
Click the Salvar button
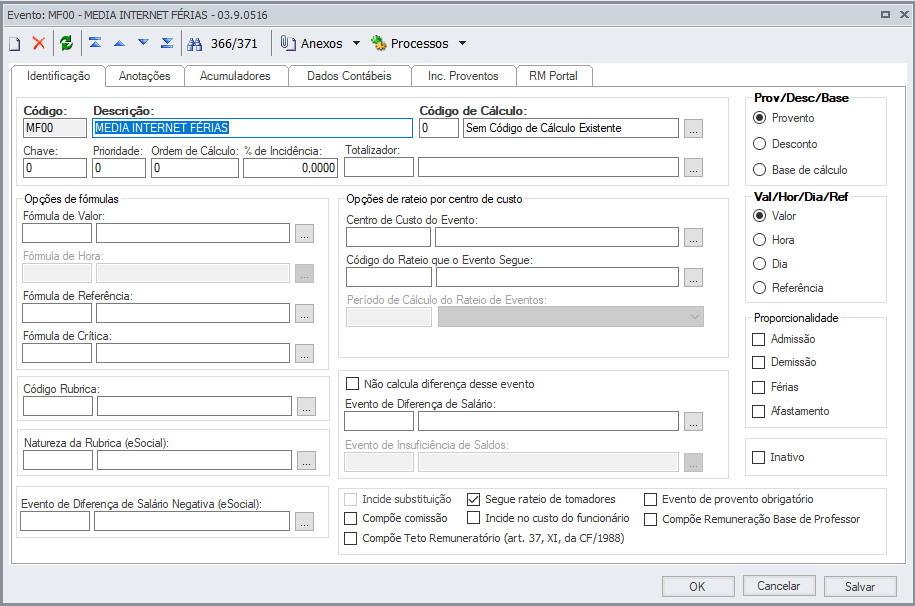(860, 586)
